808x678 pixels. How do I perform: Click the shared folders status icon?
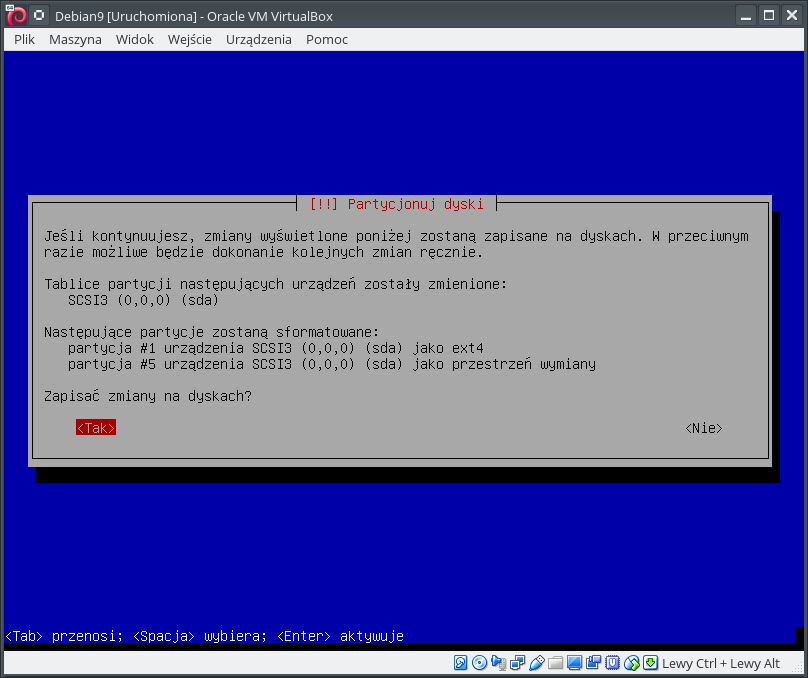(x=556, y=663)
